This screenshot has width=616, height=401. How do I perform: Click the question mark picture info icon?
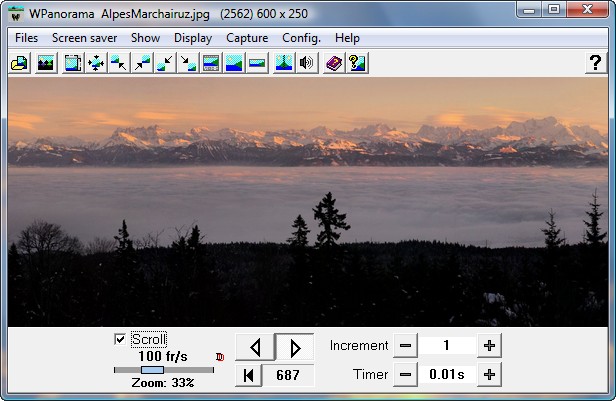point(357,63)
